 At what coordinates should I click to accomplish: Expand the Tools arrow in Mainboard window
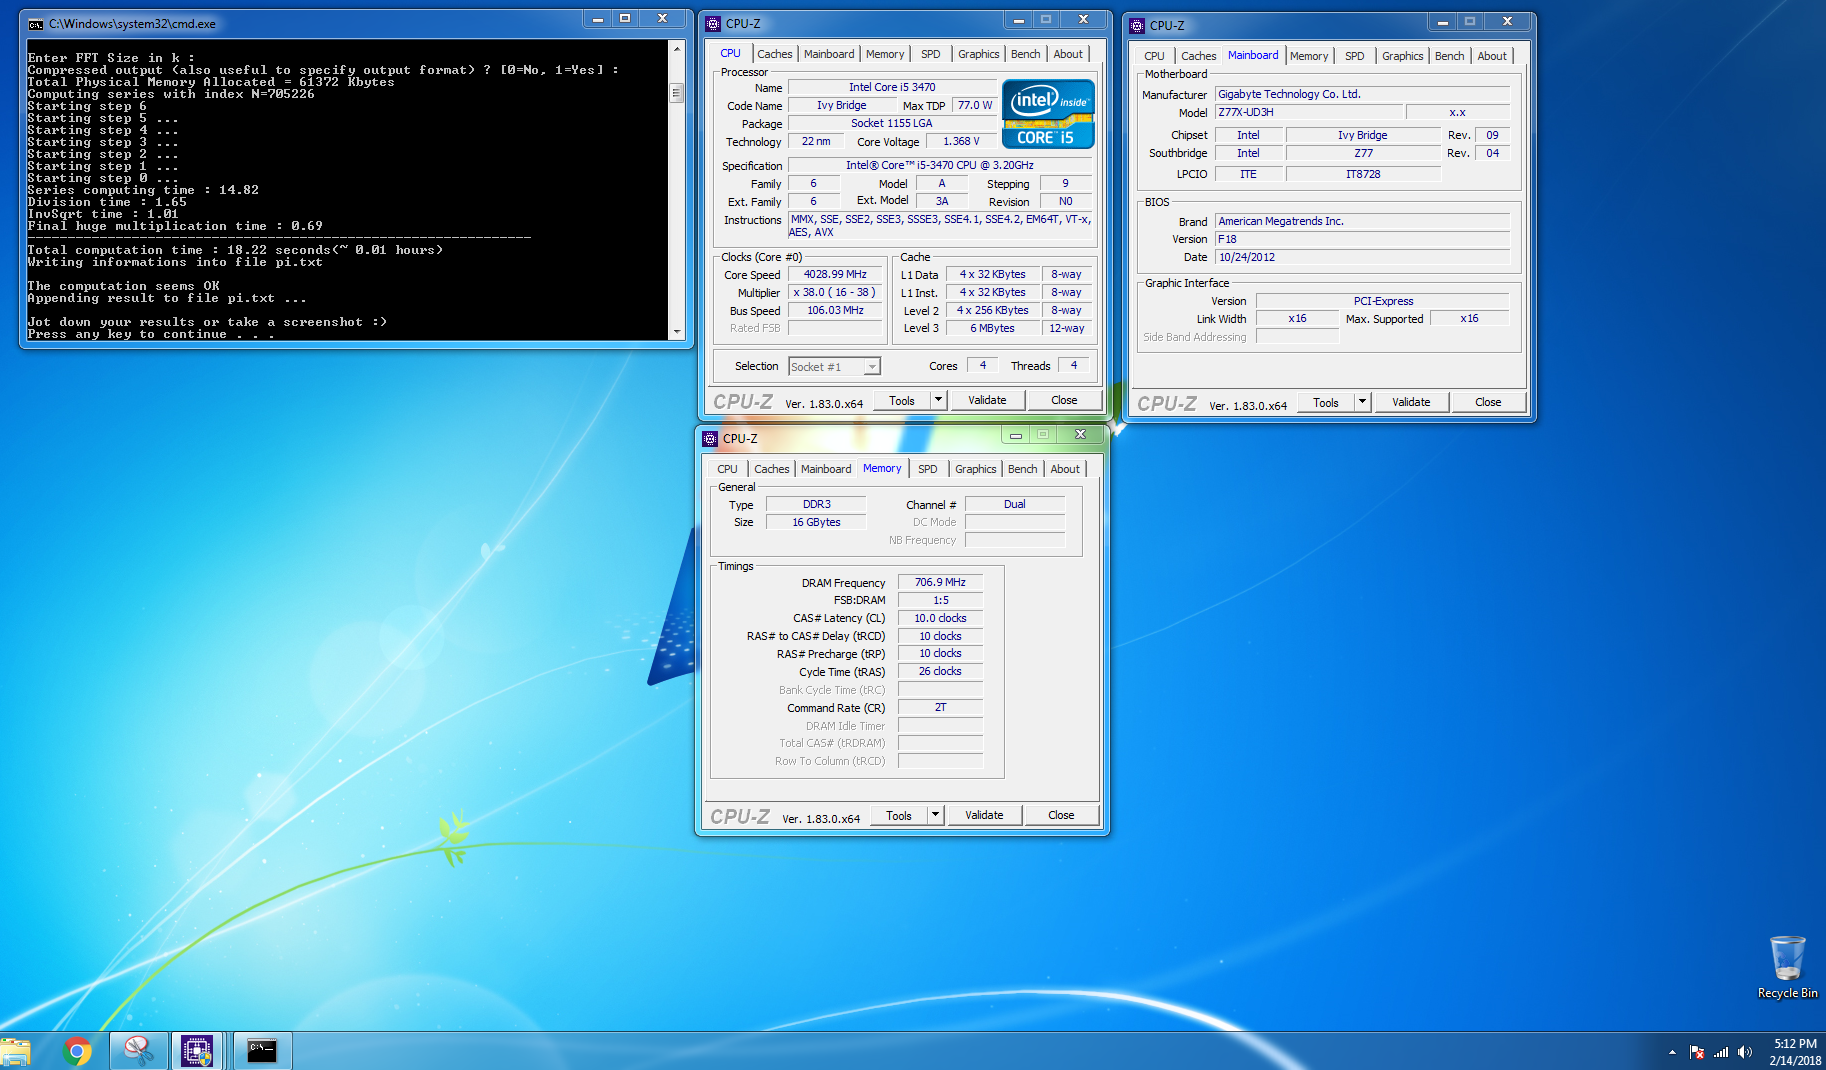click(x=1362, y=402)
